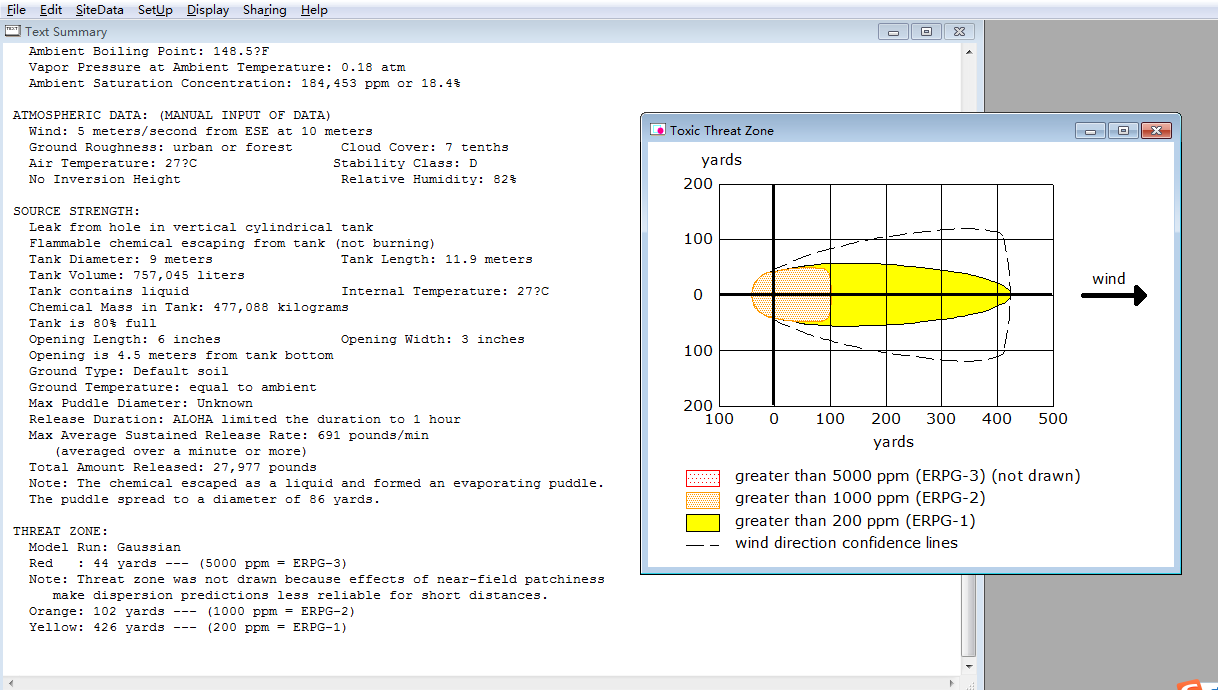
Task: Click the 'ATMOSPHERIC DATA' heading line
Action: coord(172,115)
